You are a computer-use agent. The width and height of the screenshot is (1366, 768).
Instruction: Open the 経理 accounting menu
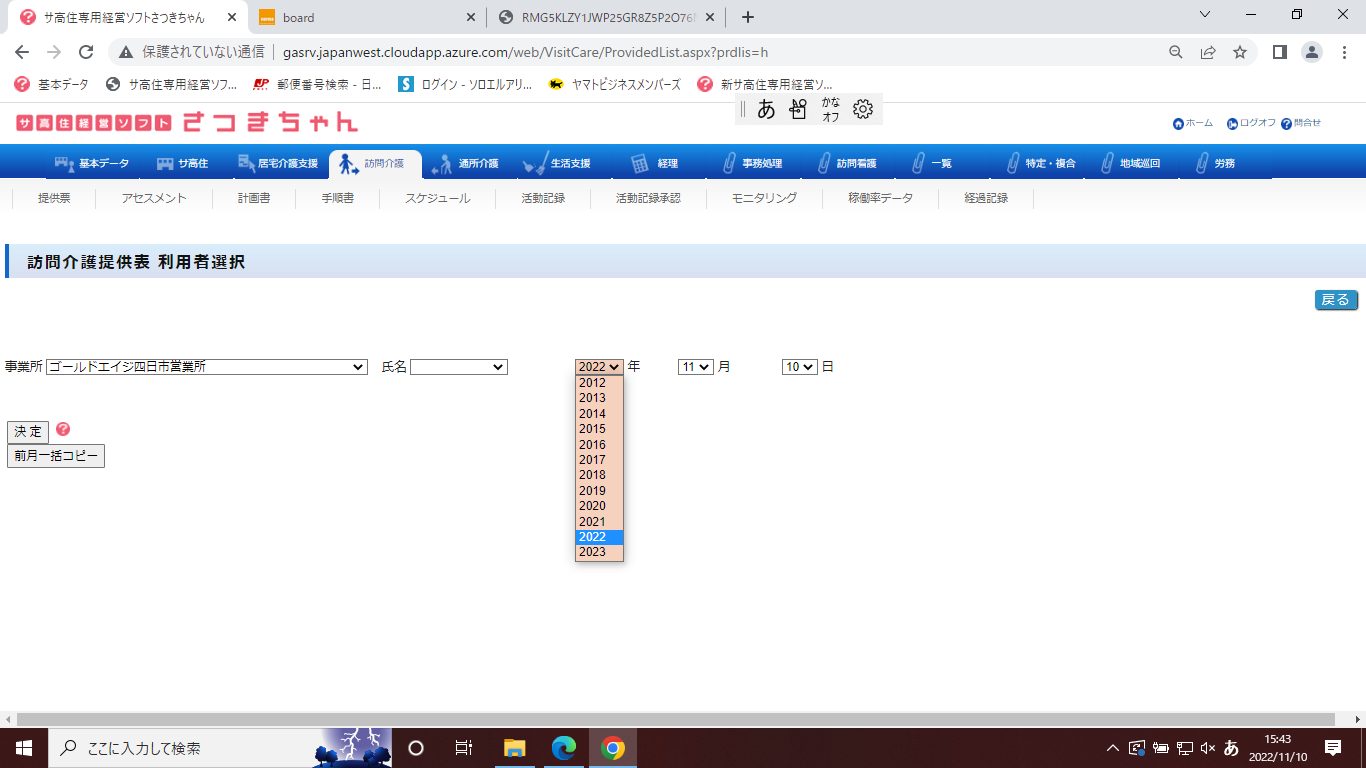click(x=656, y=163)
